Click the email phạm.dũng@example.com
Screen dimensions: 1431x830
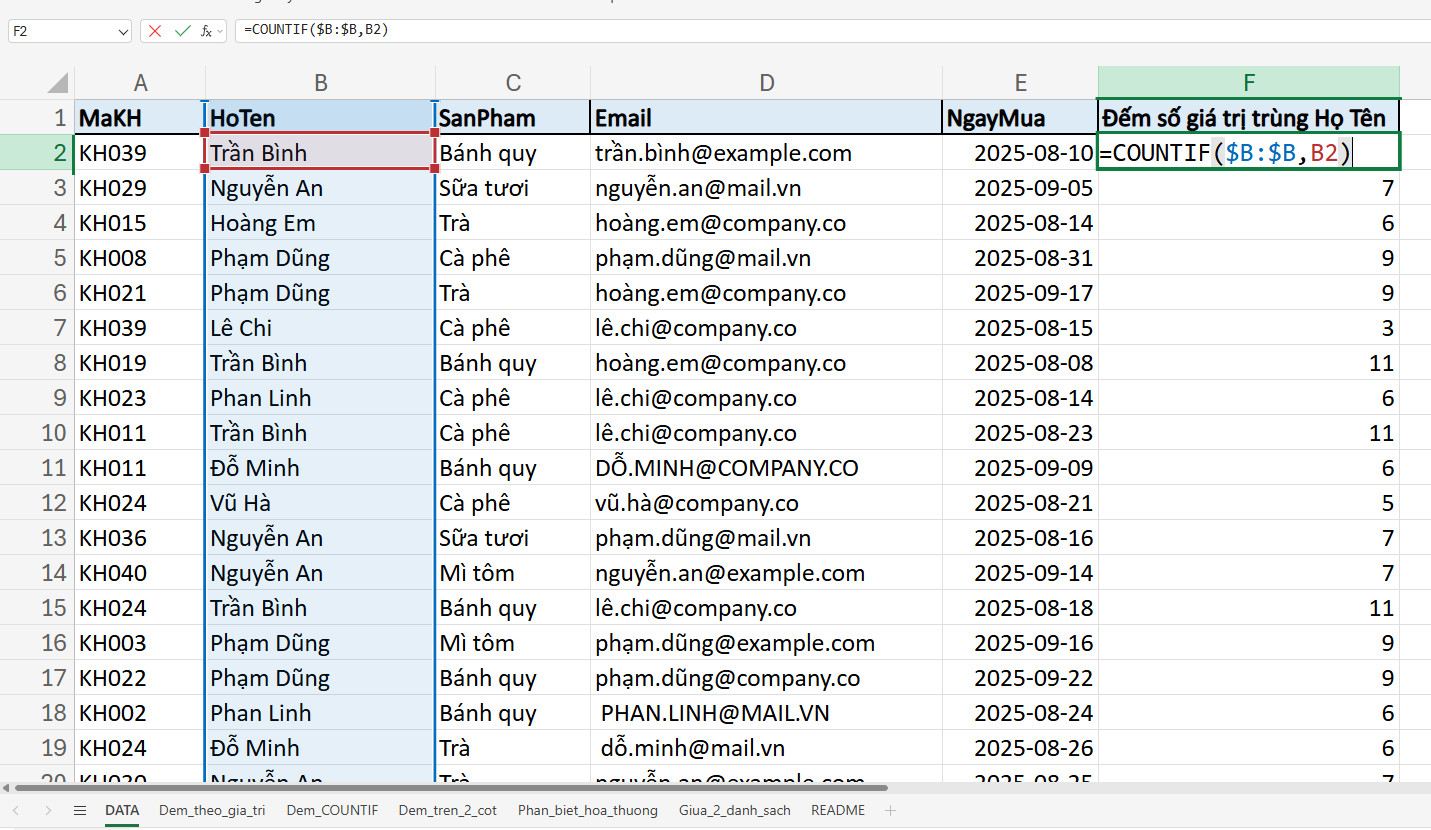click(x=766, y=643)
